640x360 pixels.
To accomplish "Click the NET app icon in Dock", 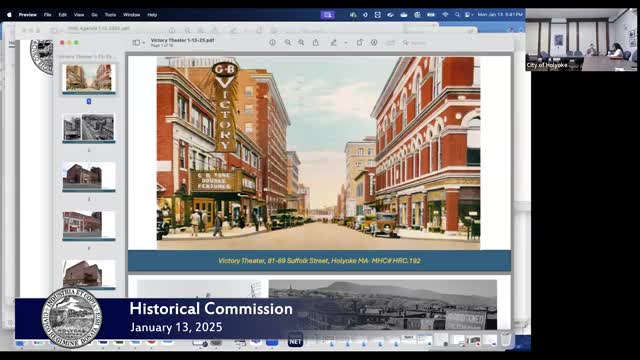I will 295,341.
